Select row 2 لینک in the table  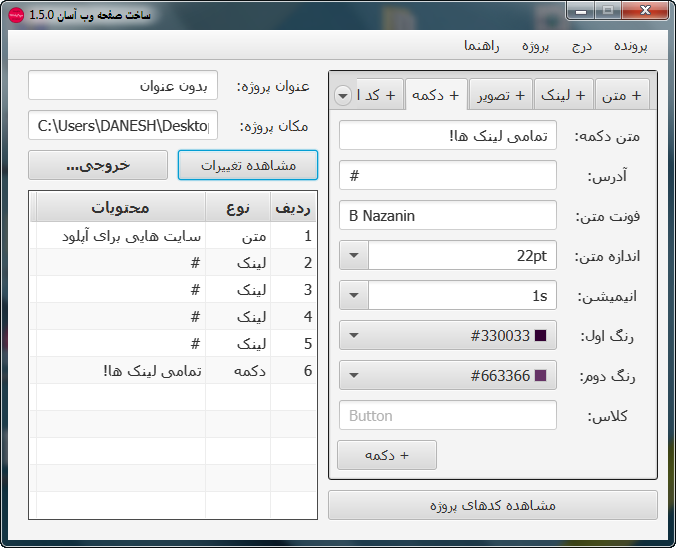point(173,263)
